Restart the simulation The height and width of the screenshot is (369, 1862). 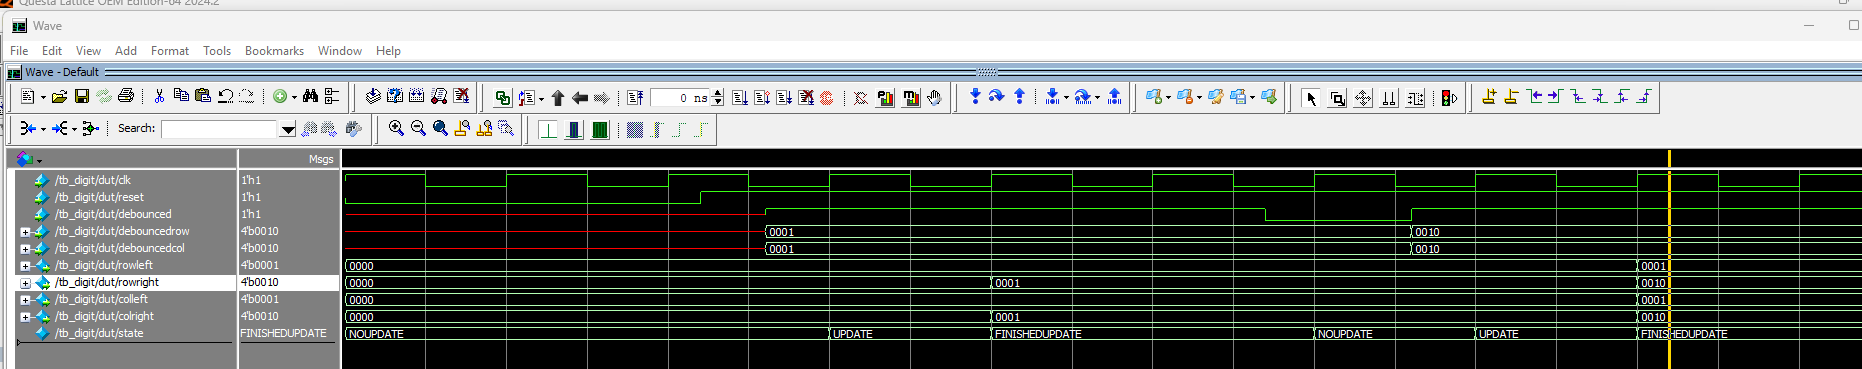point(635,98)
